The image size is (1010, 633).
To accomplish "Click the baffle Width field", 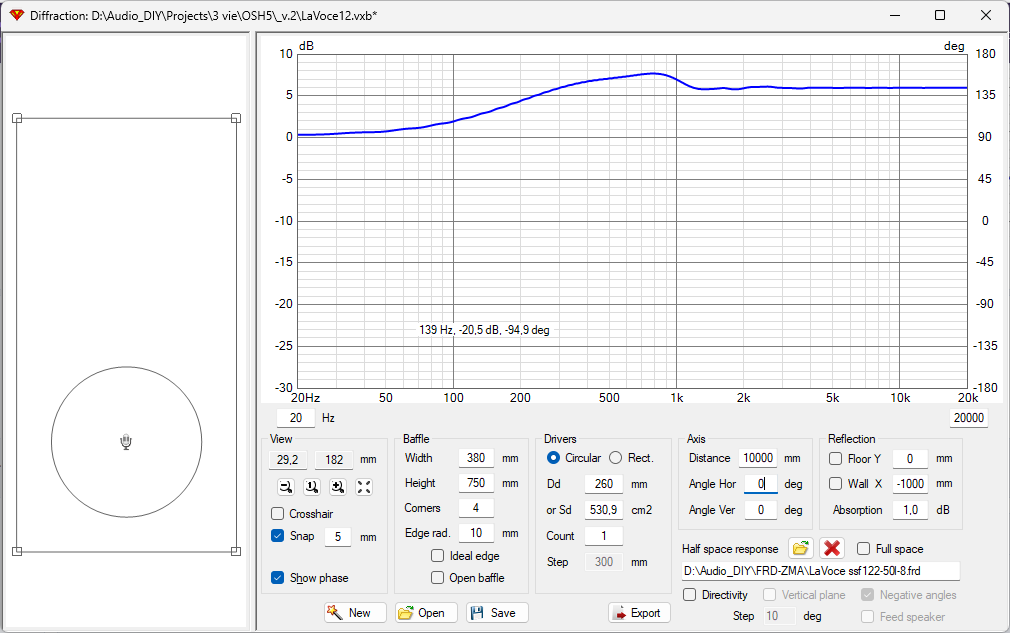I will pos(476,458).
